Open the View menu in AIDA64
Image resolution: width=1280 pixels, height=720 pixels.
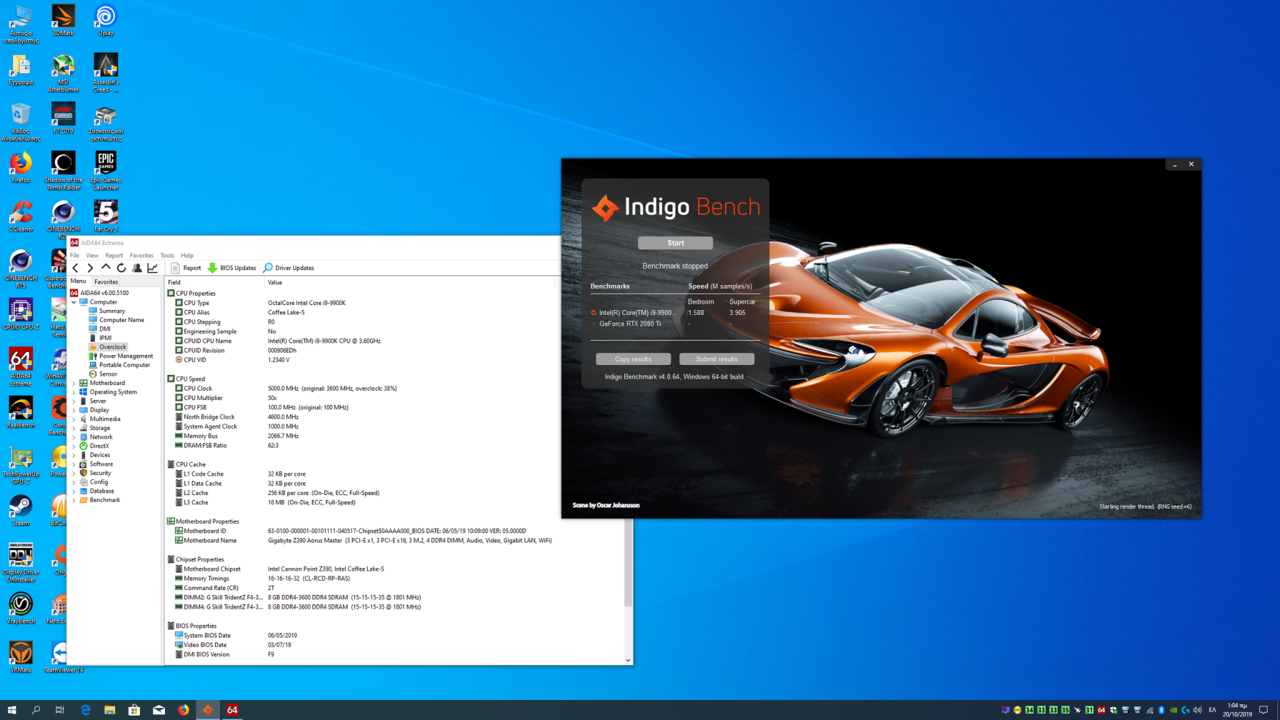tap(92, 255)
